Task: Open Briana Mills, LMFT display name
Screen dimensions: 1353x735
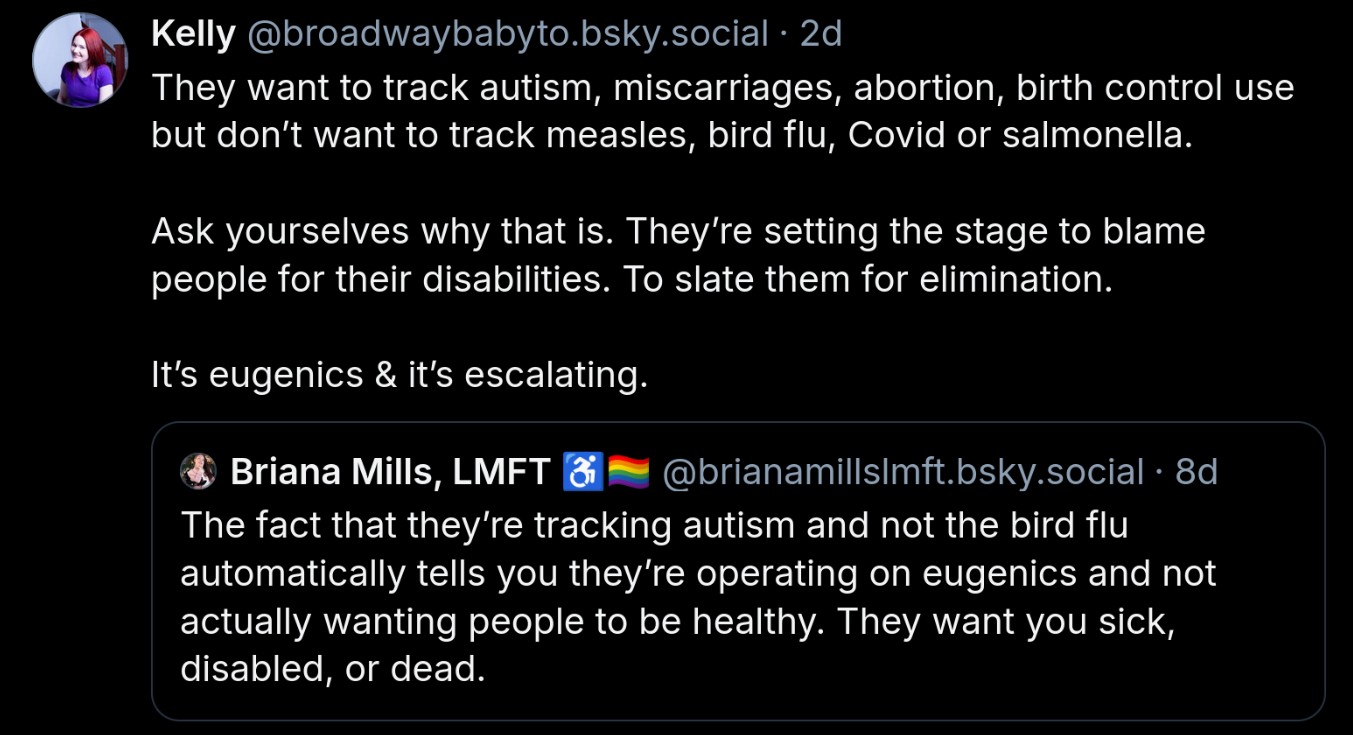Action: (x=390, y=471)
